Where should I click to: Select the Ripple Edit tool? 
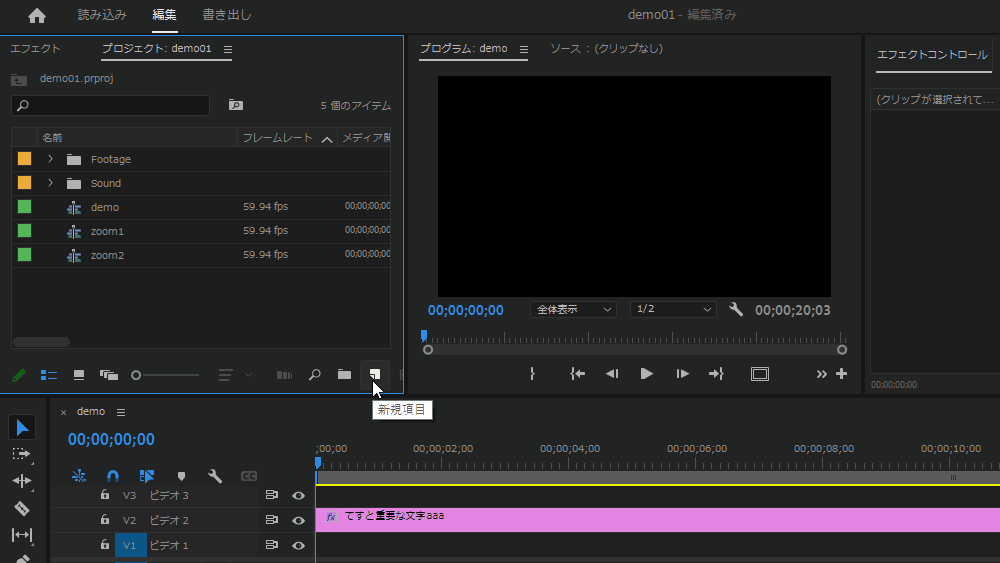click(22, 481)
